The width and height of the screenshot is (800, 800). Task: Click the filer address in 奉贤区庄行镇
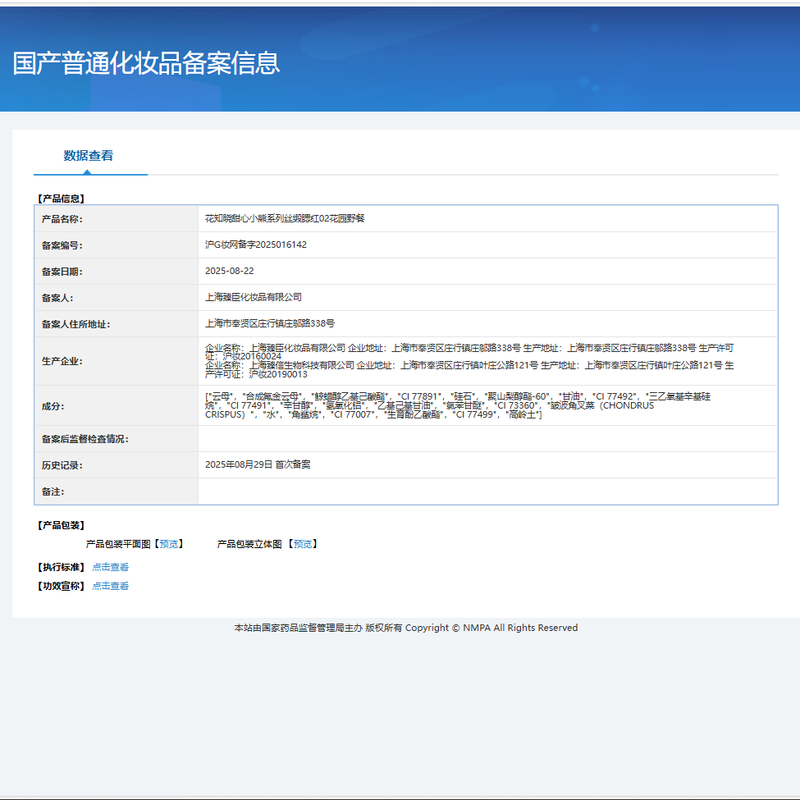(269, 324)
